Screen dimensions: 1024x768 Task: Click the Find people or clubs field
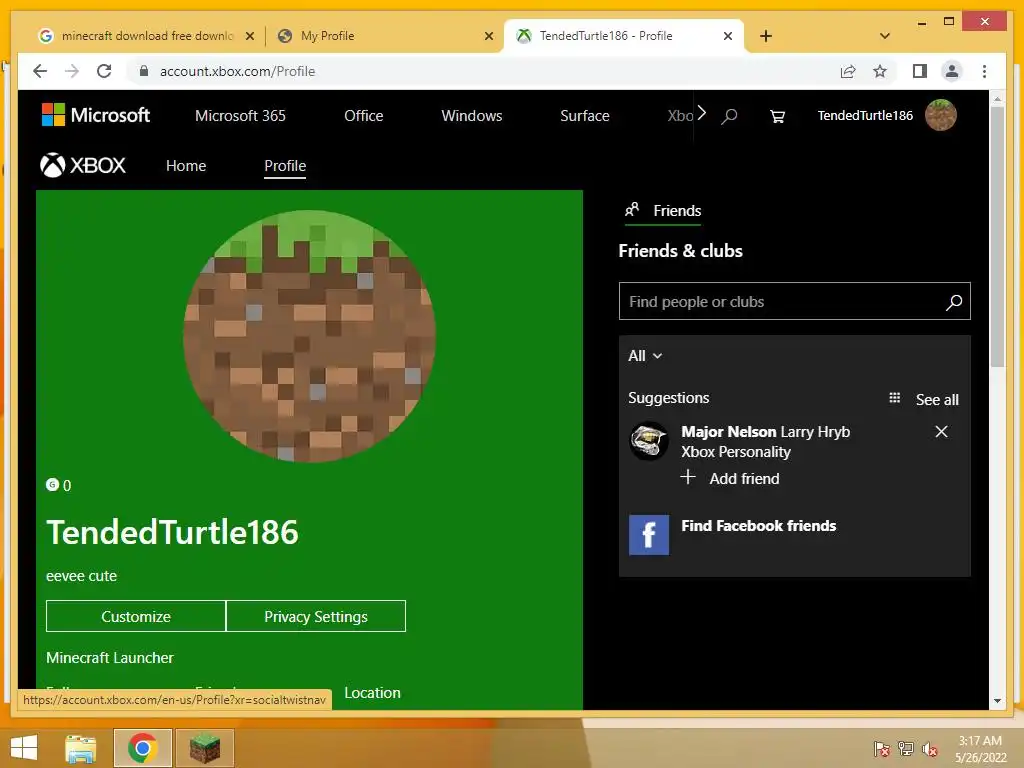pos(794,301)
